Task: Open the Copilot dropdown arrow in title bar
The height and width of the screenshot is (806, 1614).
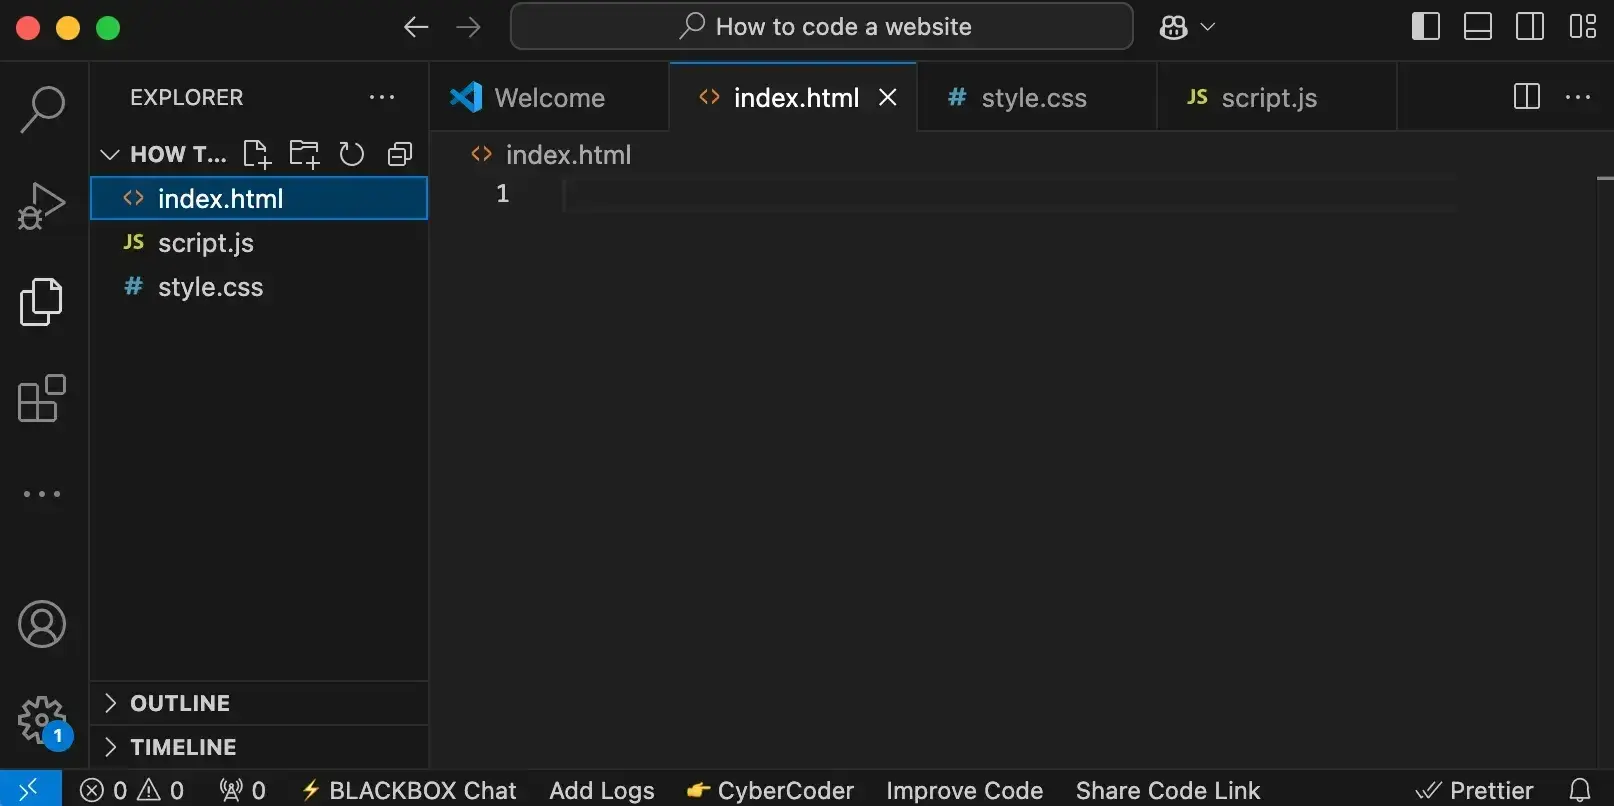Action: [1208, 27]
